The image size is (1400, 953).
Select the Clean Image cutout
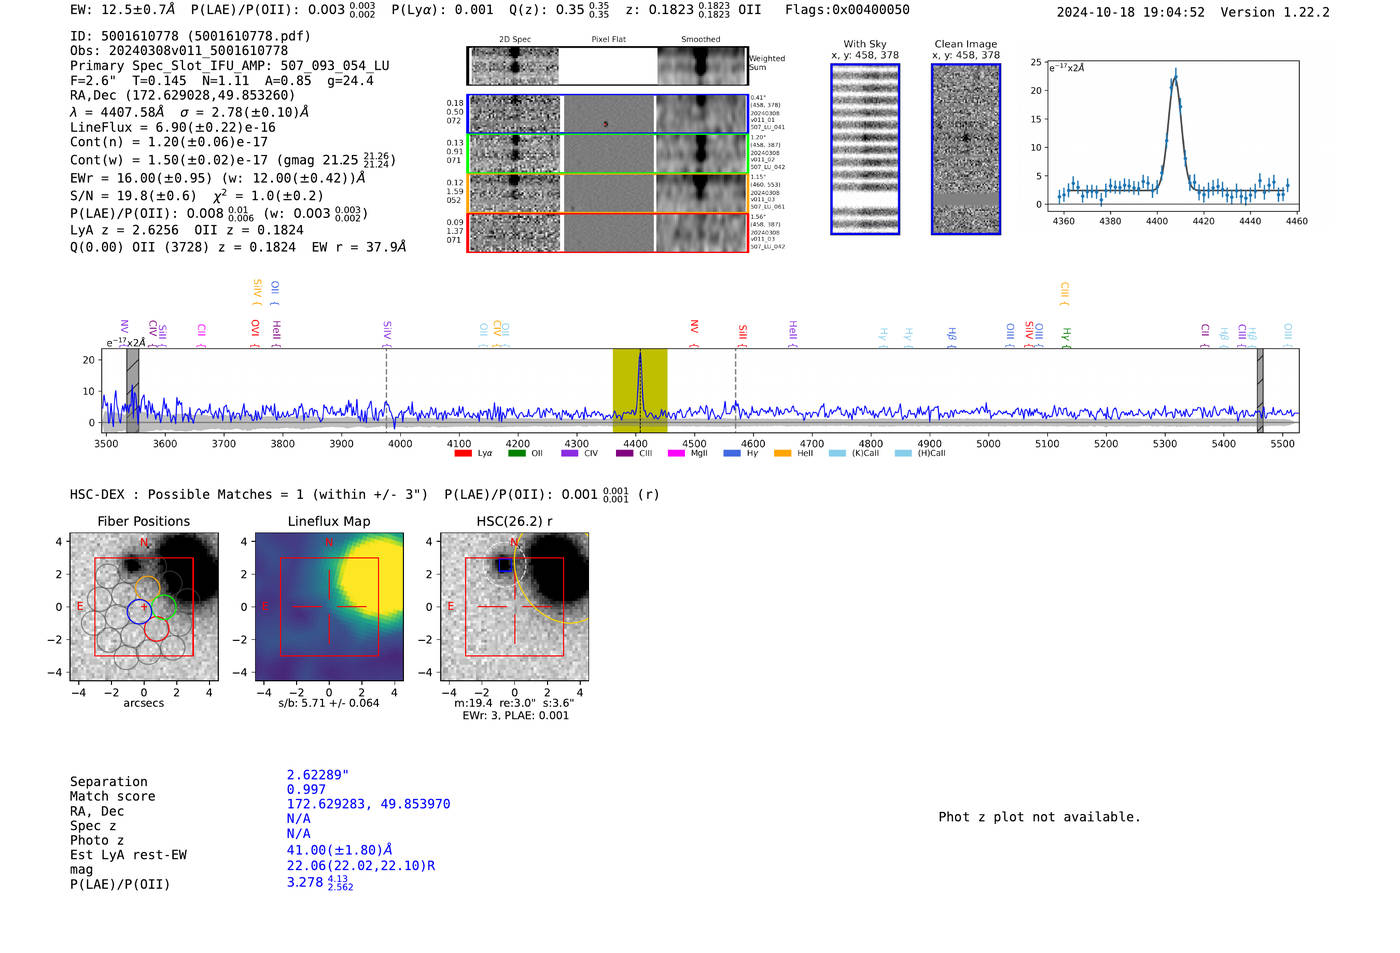(x=966, y=149)
